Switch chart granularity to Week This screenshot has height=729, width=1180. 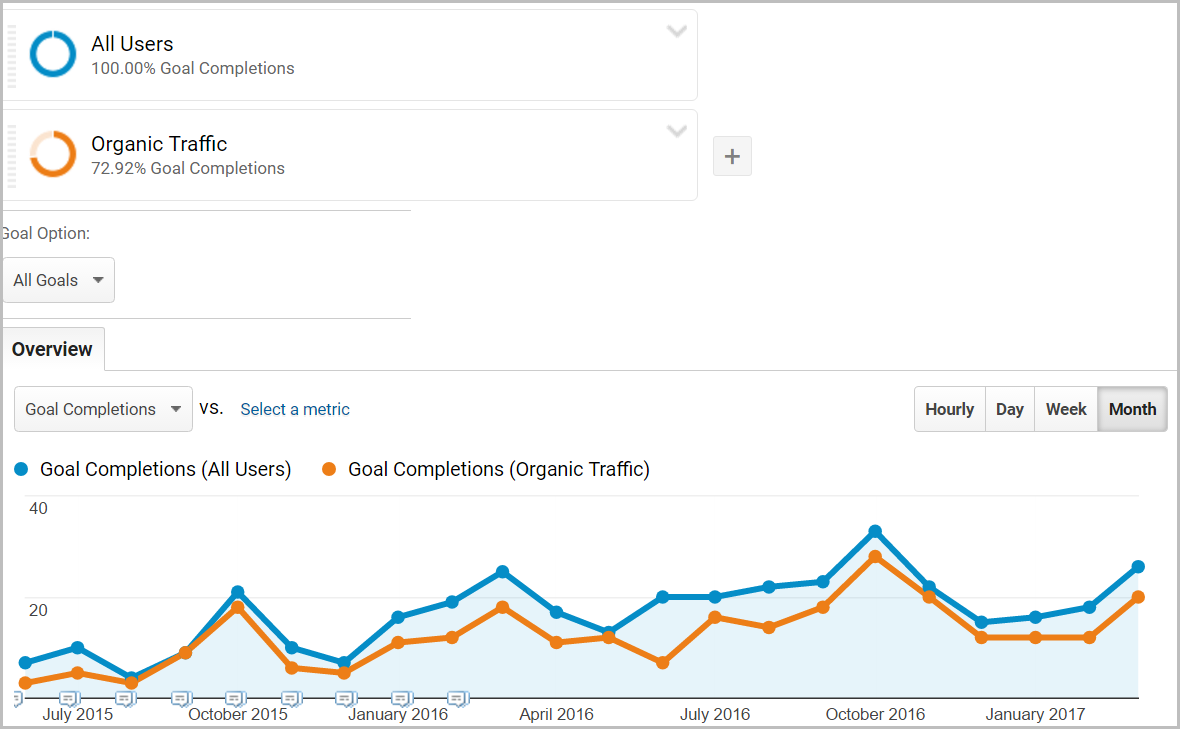[1066, 409]
